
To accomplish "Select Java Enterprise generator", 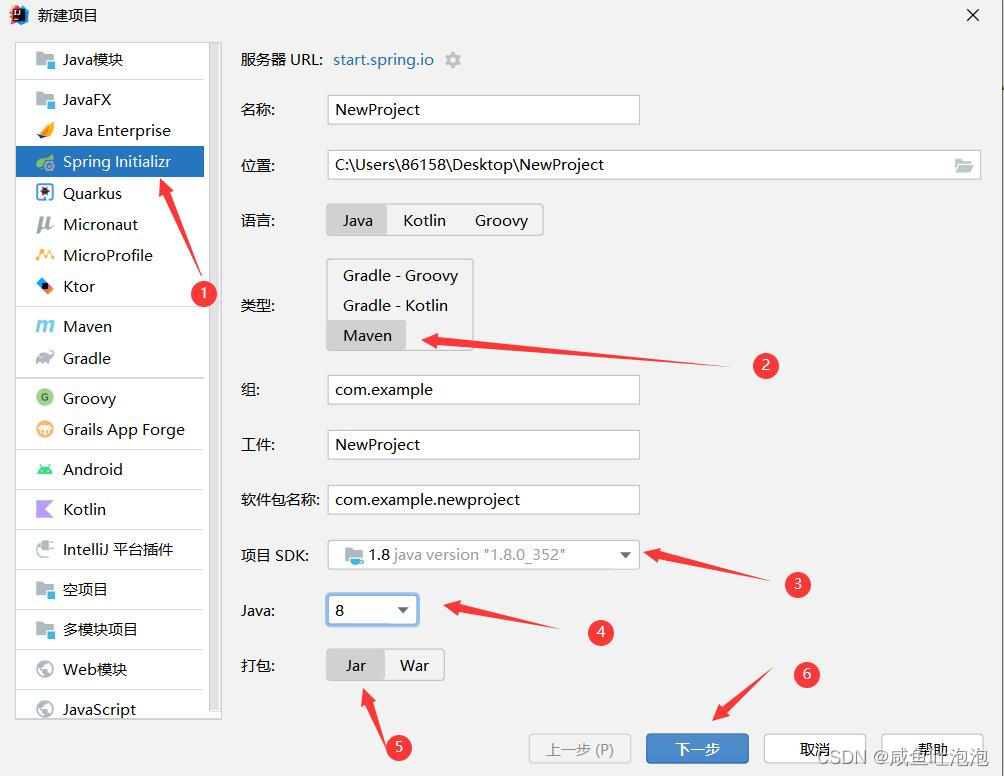I will click(110, 131).
